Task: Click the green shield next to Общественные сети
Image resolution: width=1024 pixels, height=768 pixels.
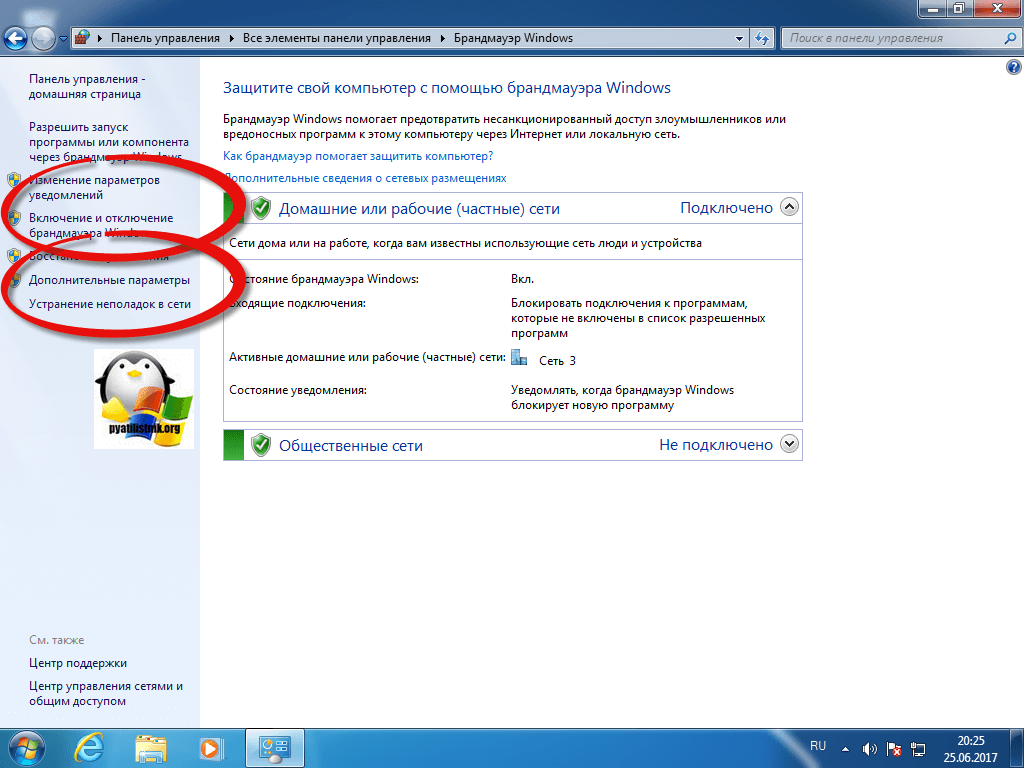Action: 261,445
